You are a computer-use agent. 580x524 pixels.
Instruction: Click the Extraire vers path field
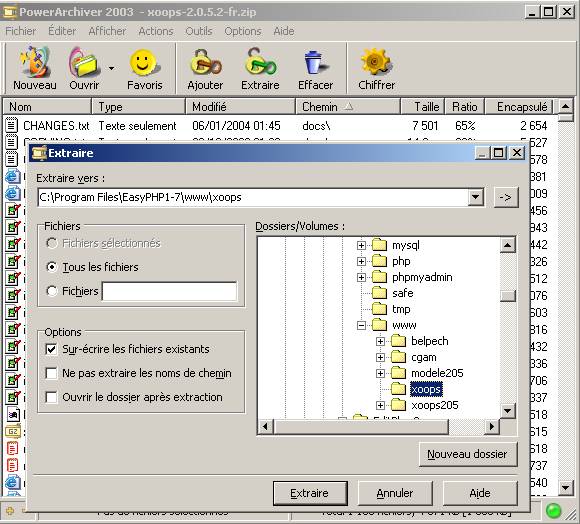pos(253,197)
